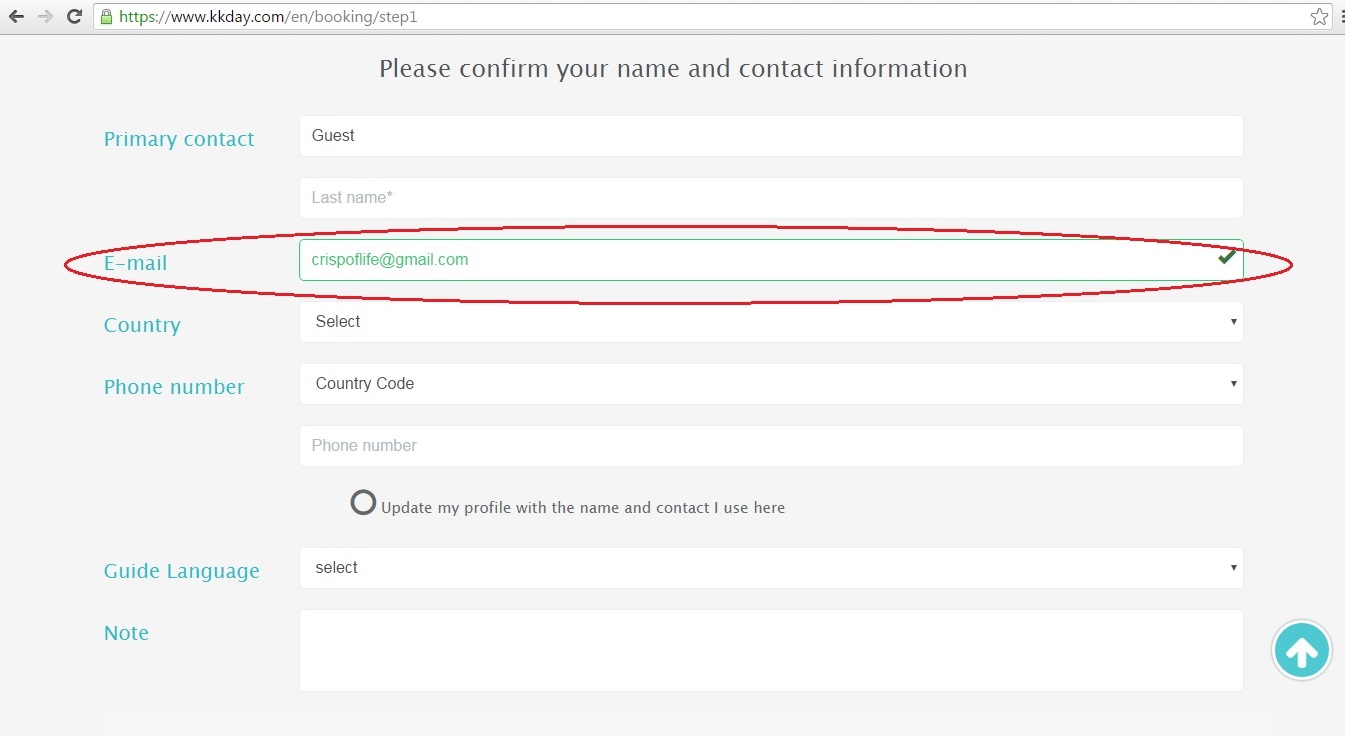Click inside the Note text area
This screenshot has height=736, width=1345.
click(770, 650)
